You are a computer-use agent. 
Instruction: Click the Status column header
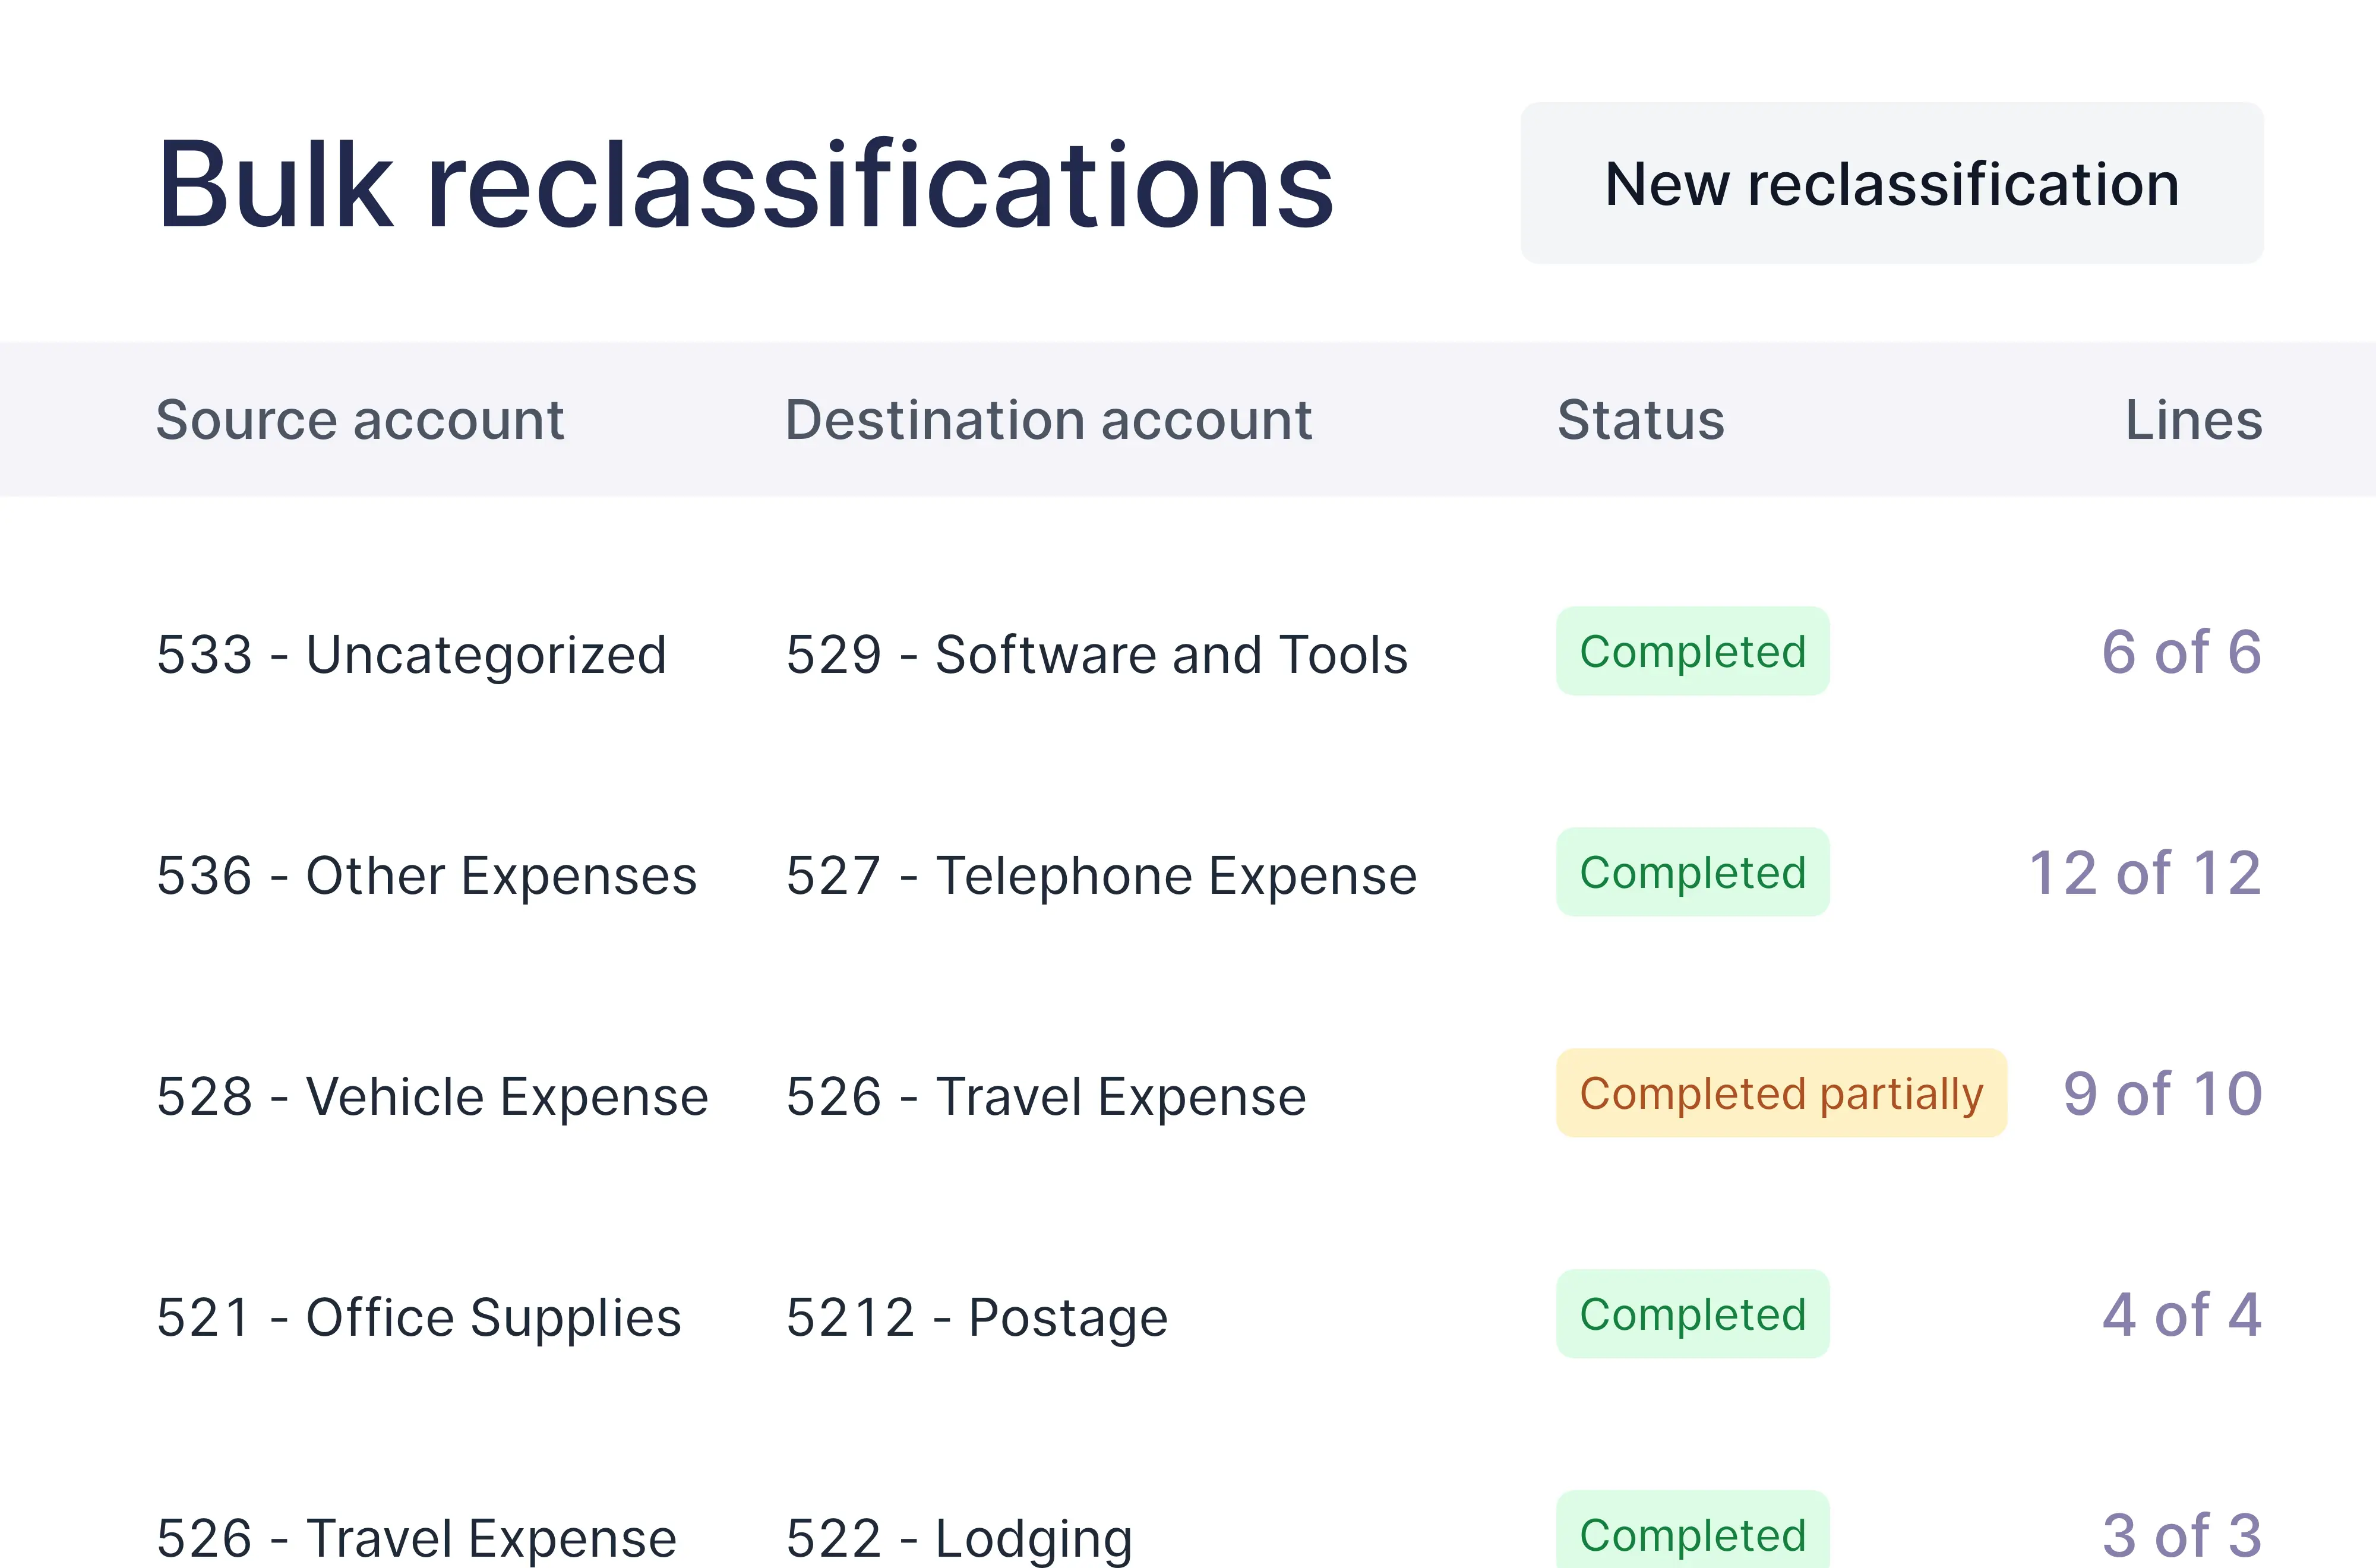click(1640, 419)
